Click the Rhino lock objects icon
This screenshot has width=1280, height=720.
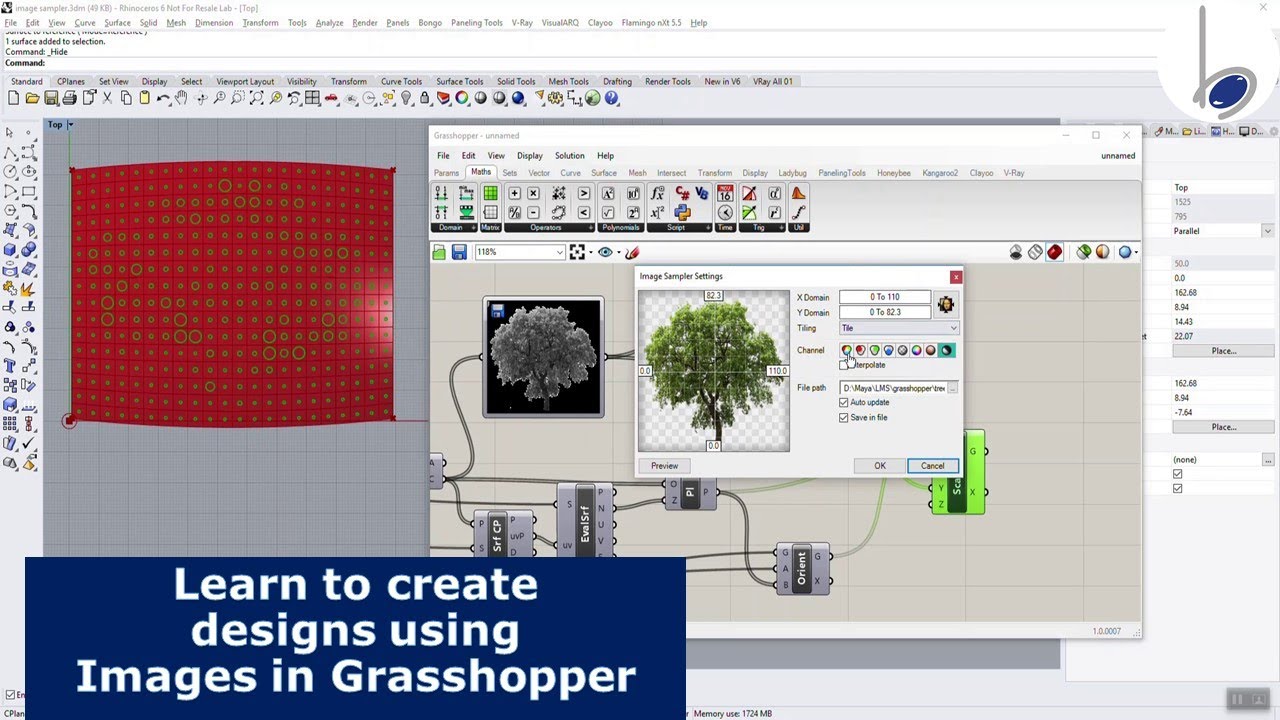click(425, 98)
